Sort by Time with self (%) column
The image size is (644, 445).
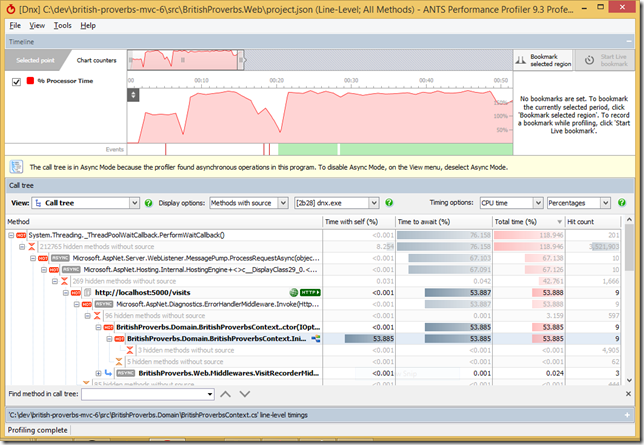(359, 222)
